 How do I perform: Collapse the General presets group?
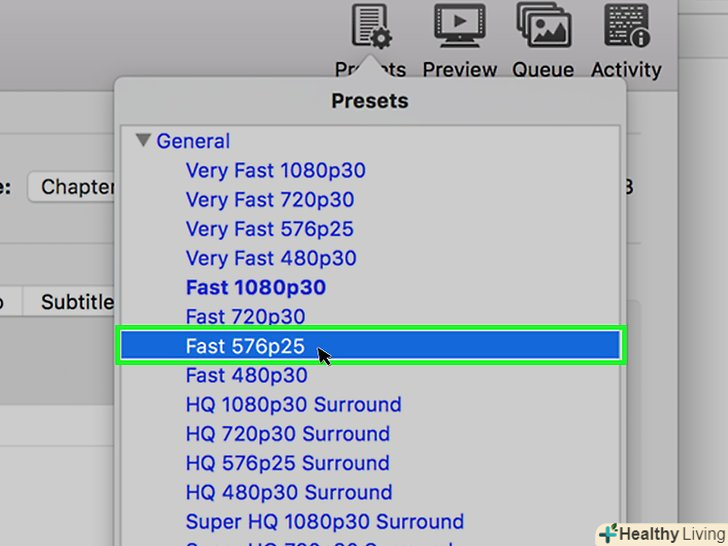[x=144, y=141]
